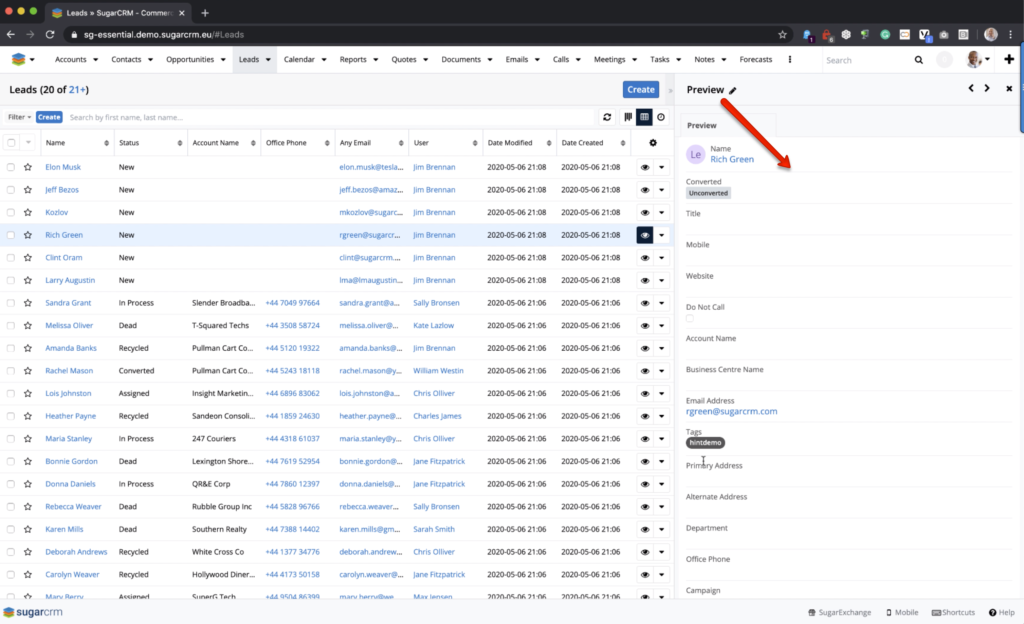Toggle the Do Not Call checkbox
Image resolution: width=1024 pixels, height=624 pixels.
point(690,319)
